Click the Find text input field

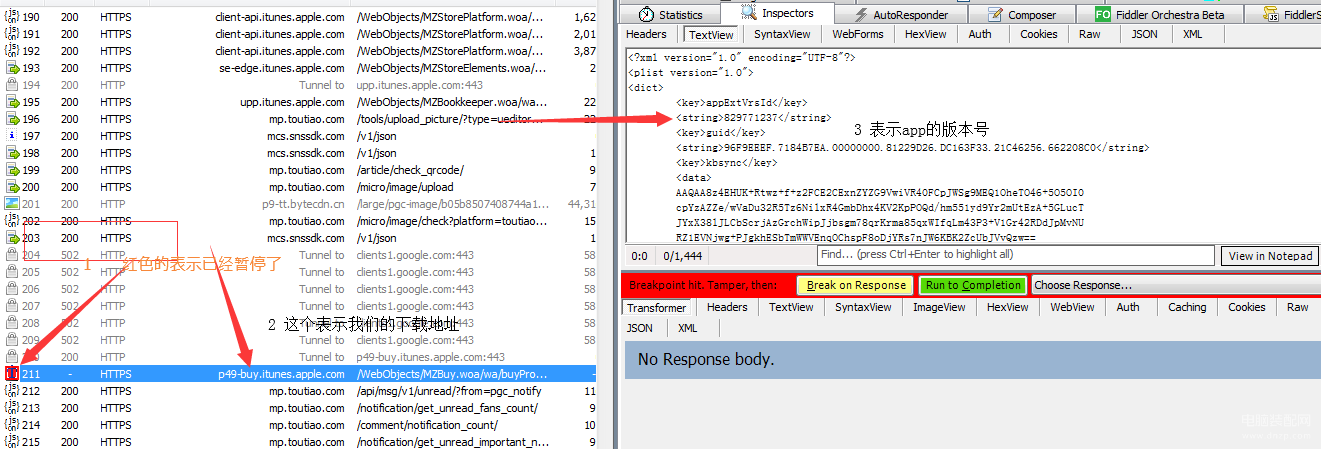click(x=1015, y=255)
